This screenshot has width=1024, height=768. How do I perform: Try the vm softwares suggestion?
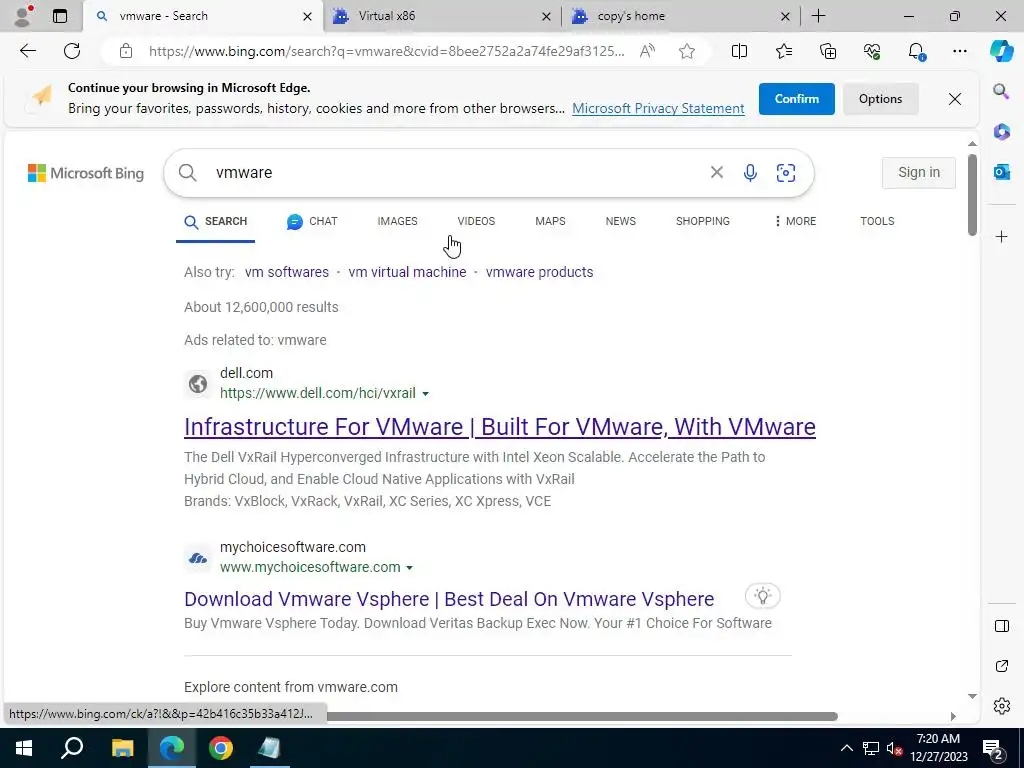point(287,272)
